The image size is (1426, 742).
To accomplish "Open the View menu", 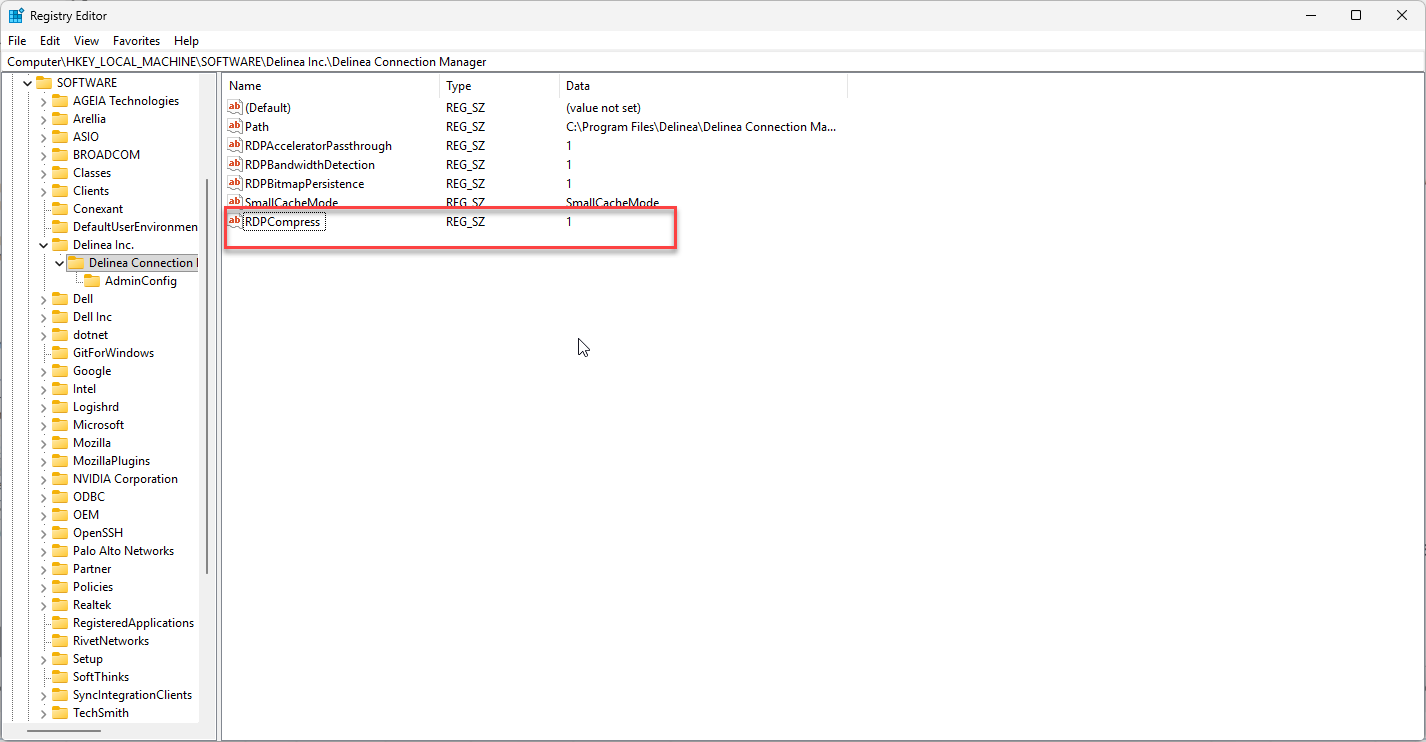I will coord(86,41).
